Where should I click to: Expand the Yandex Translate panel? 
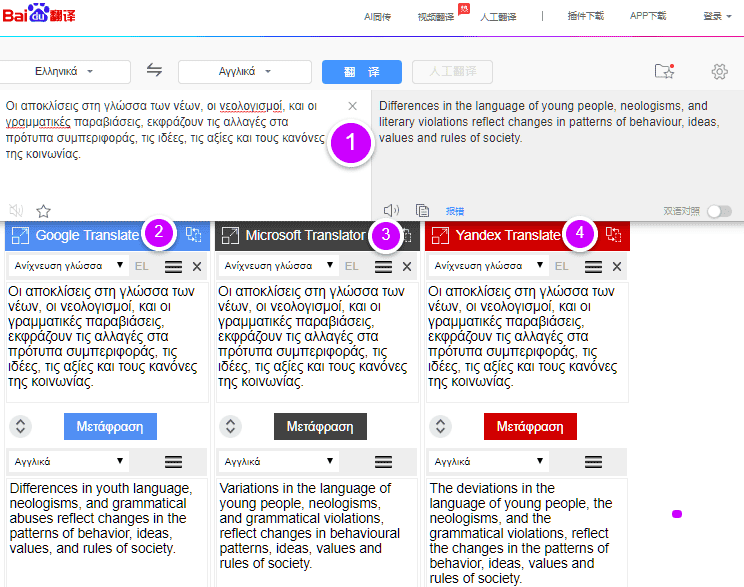(440, 235)
